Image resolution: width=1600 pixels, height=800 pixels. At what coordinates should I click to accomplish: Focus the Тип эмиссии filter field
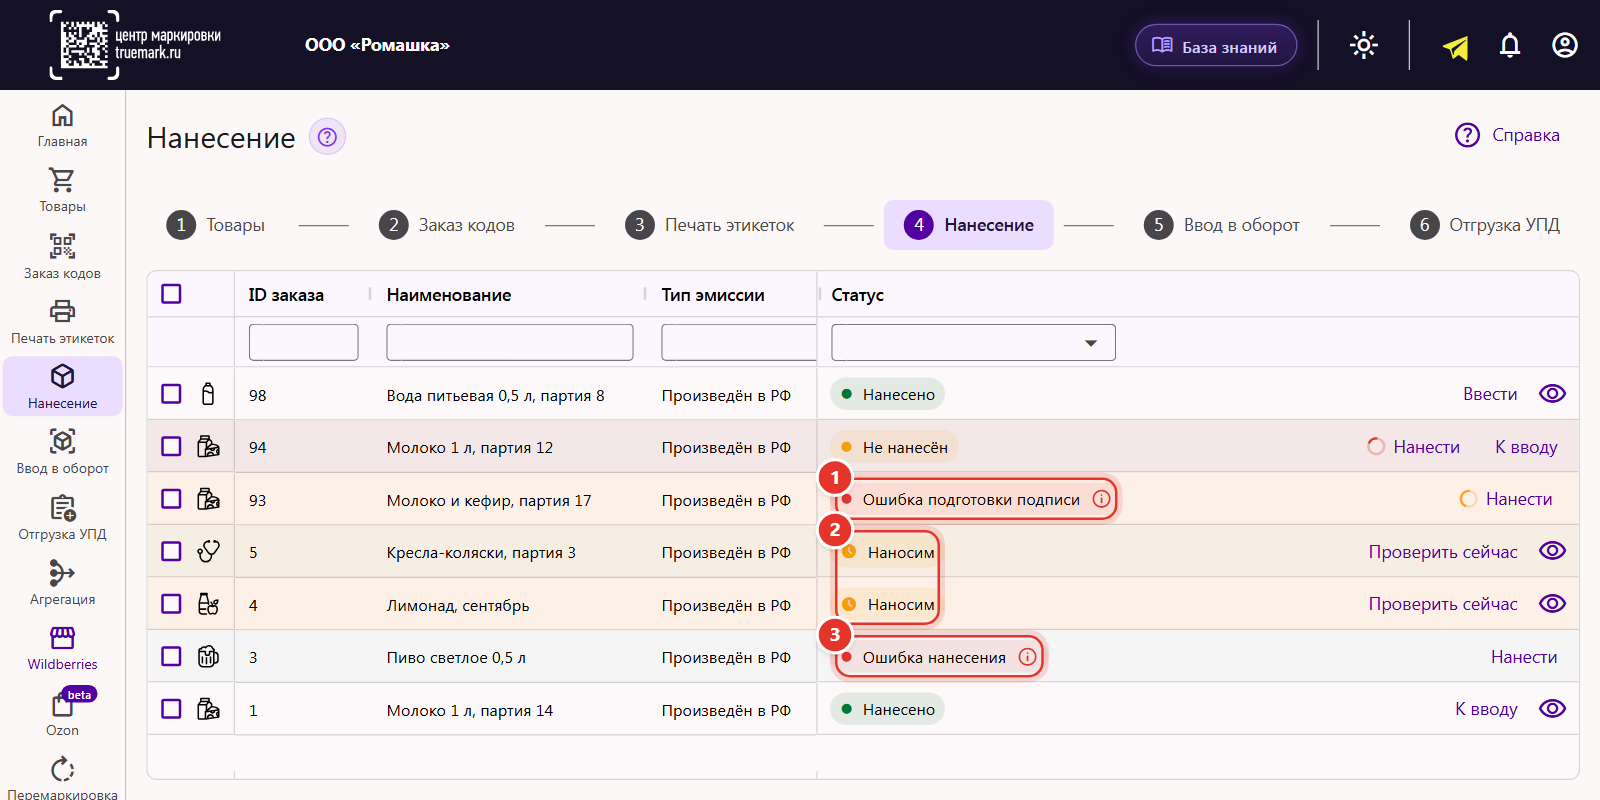tap(739, 342)
